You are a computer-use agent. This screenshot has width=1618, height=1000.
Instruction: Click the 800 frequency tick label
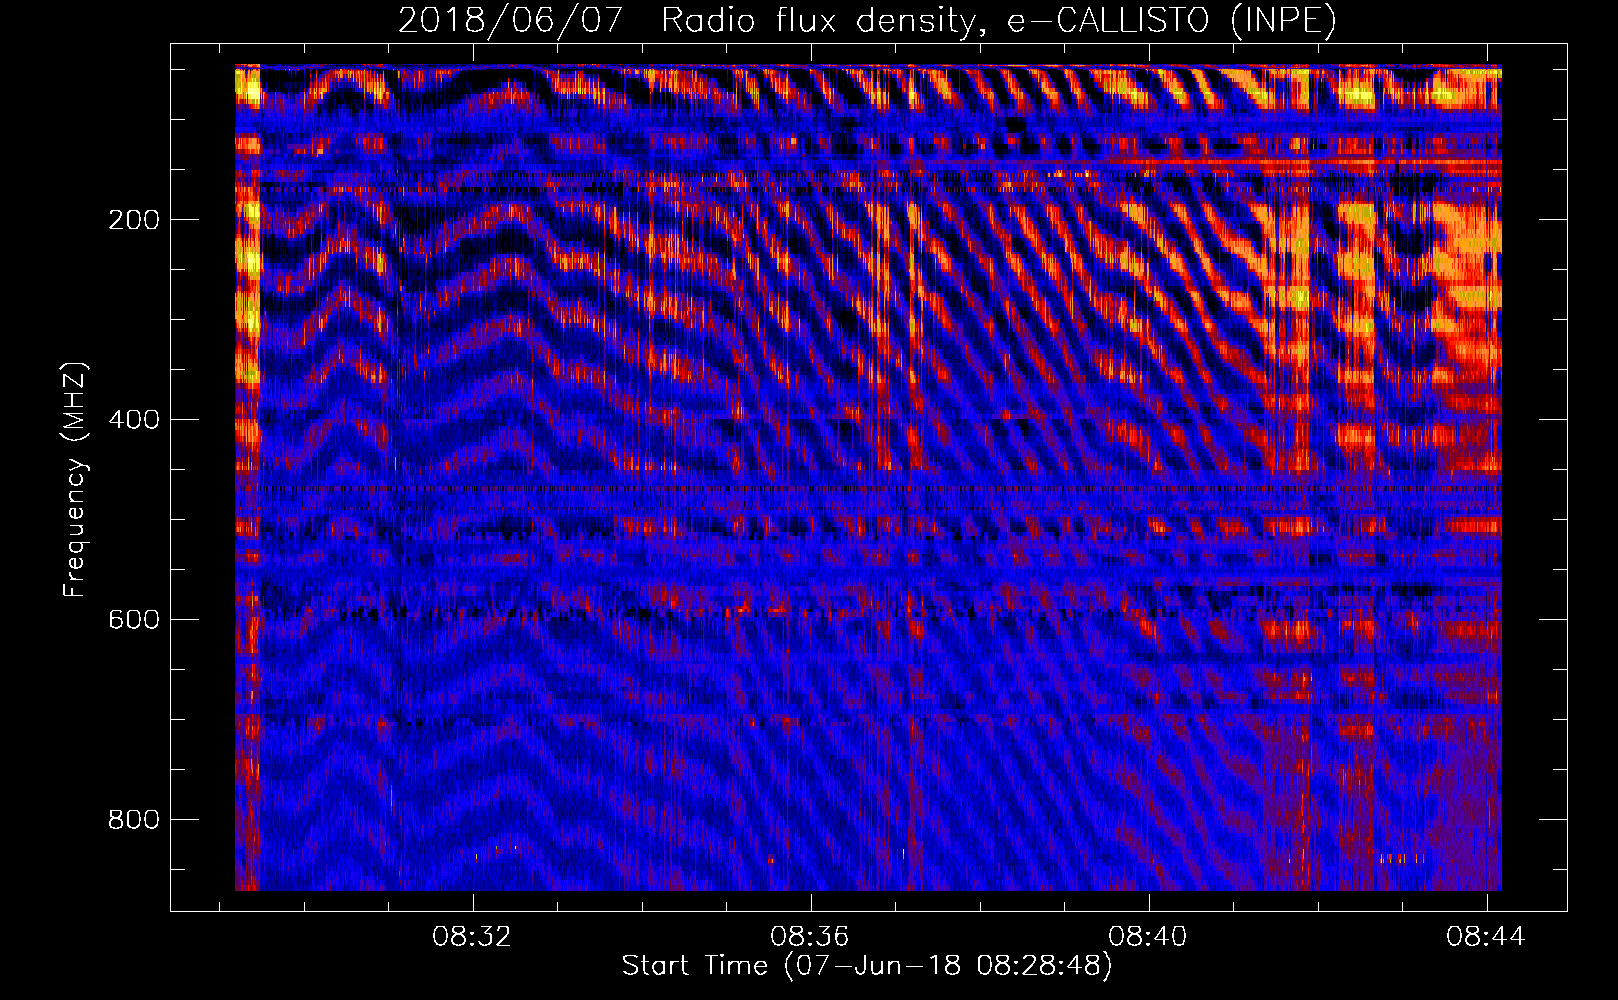[134, 820]
